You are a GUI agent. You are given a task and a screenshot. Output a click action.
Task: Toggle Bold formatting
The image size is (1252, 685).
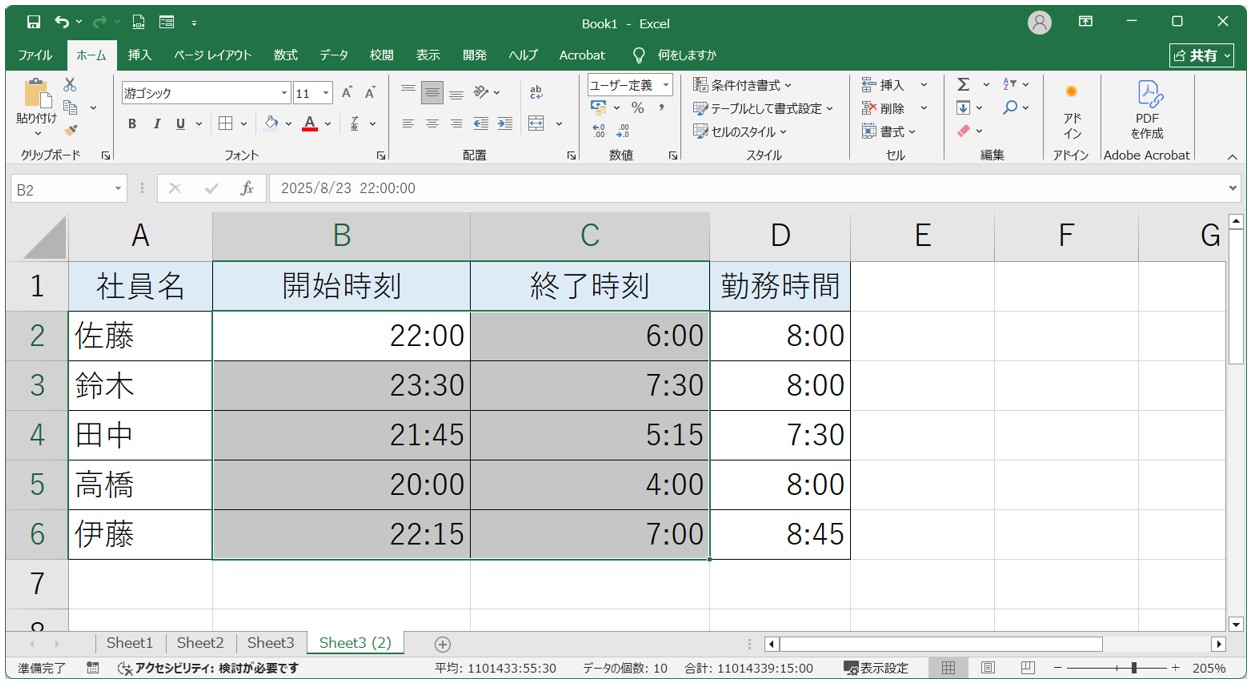(132, 124)
